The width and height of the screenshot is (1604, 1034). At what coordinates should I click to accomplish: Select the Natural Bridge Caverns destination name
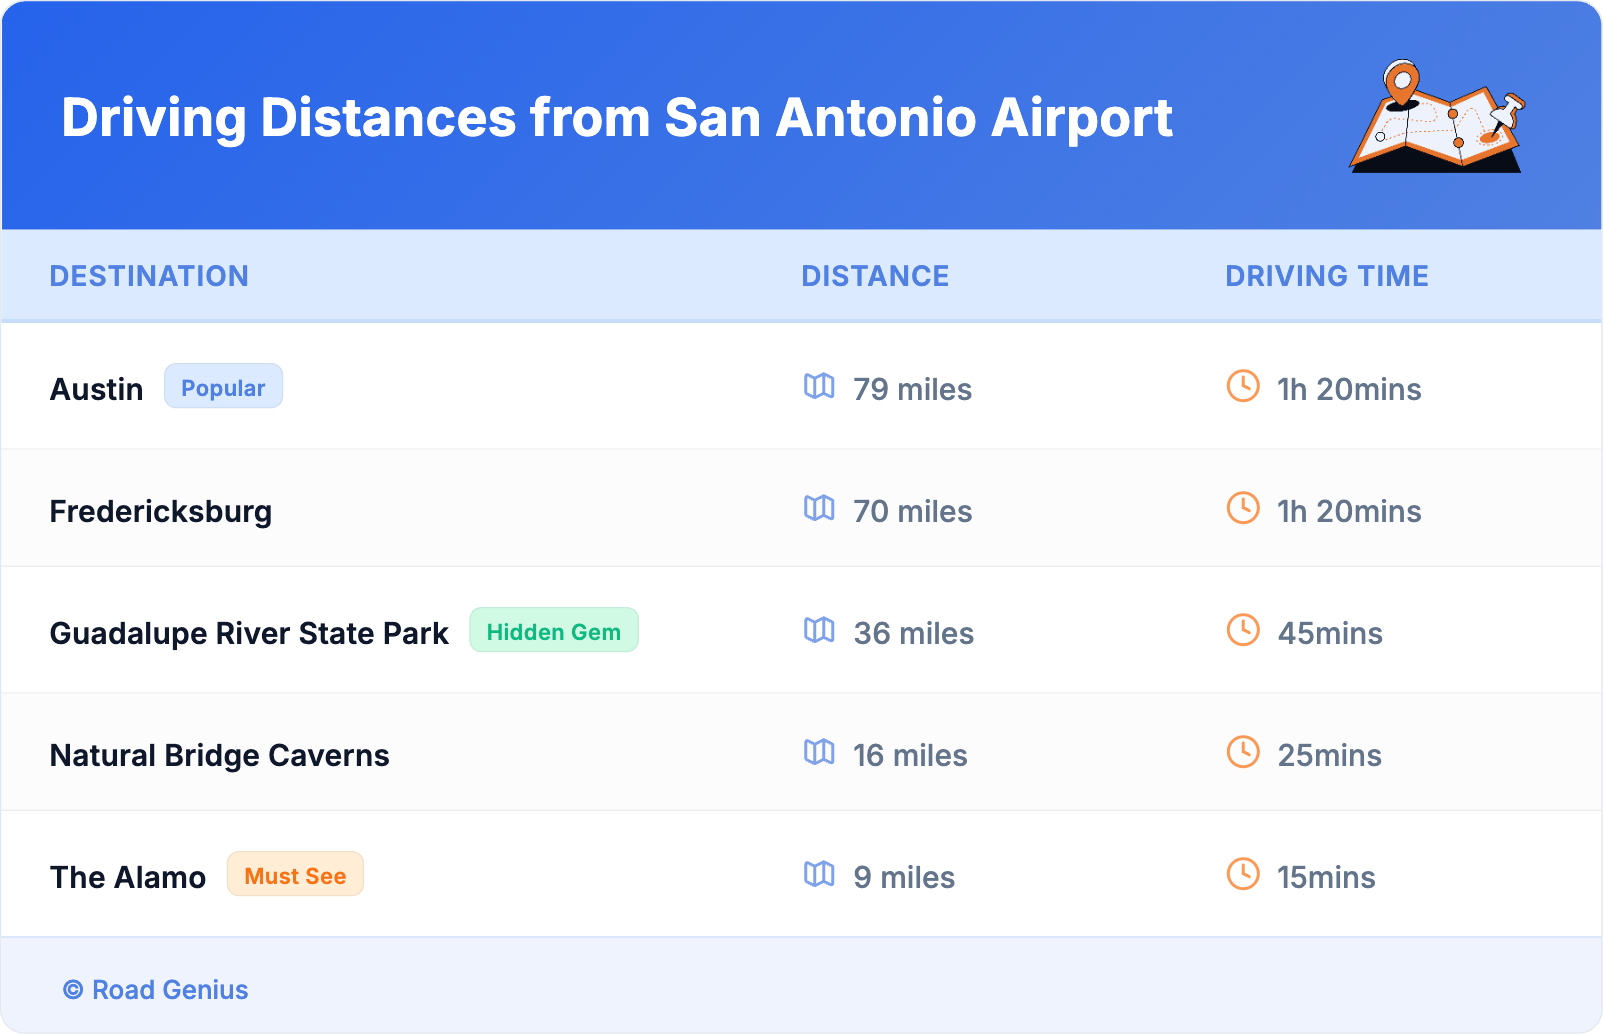coord(219,755)
